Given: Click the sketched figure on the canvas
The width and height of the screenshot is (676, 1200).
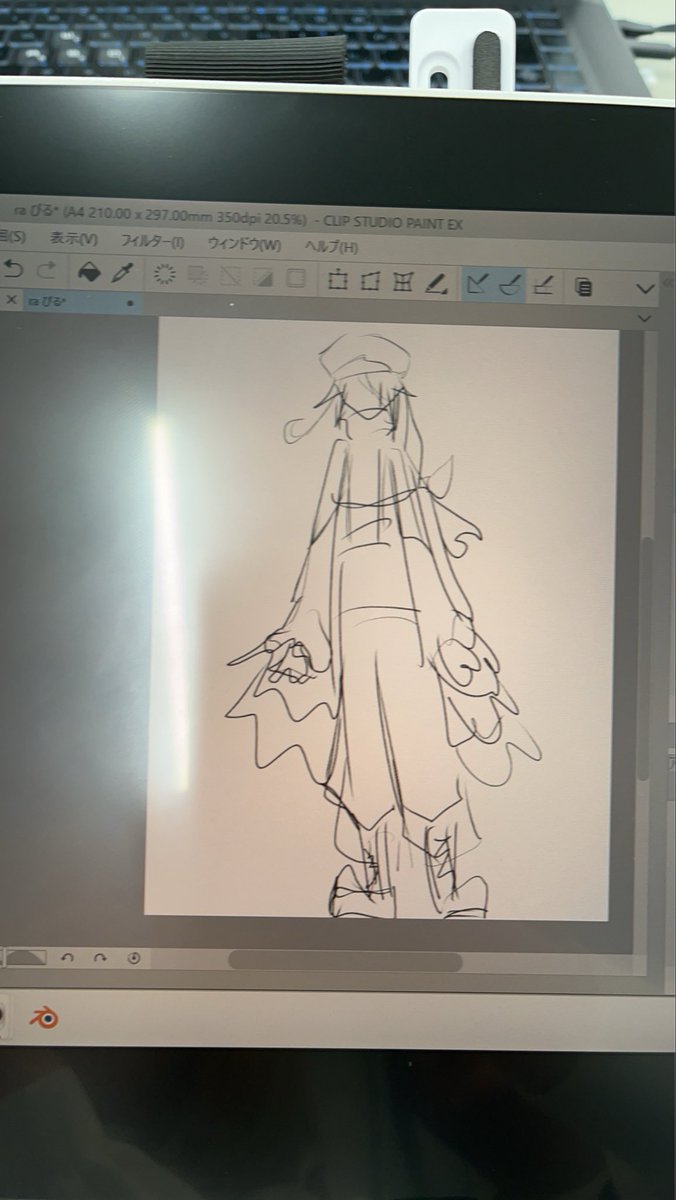Looking at the screenshot, I should [385, 625].
